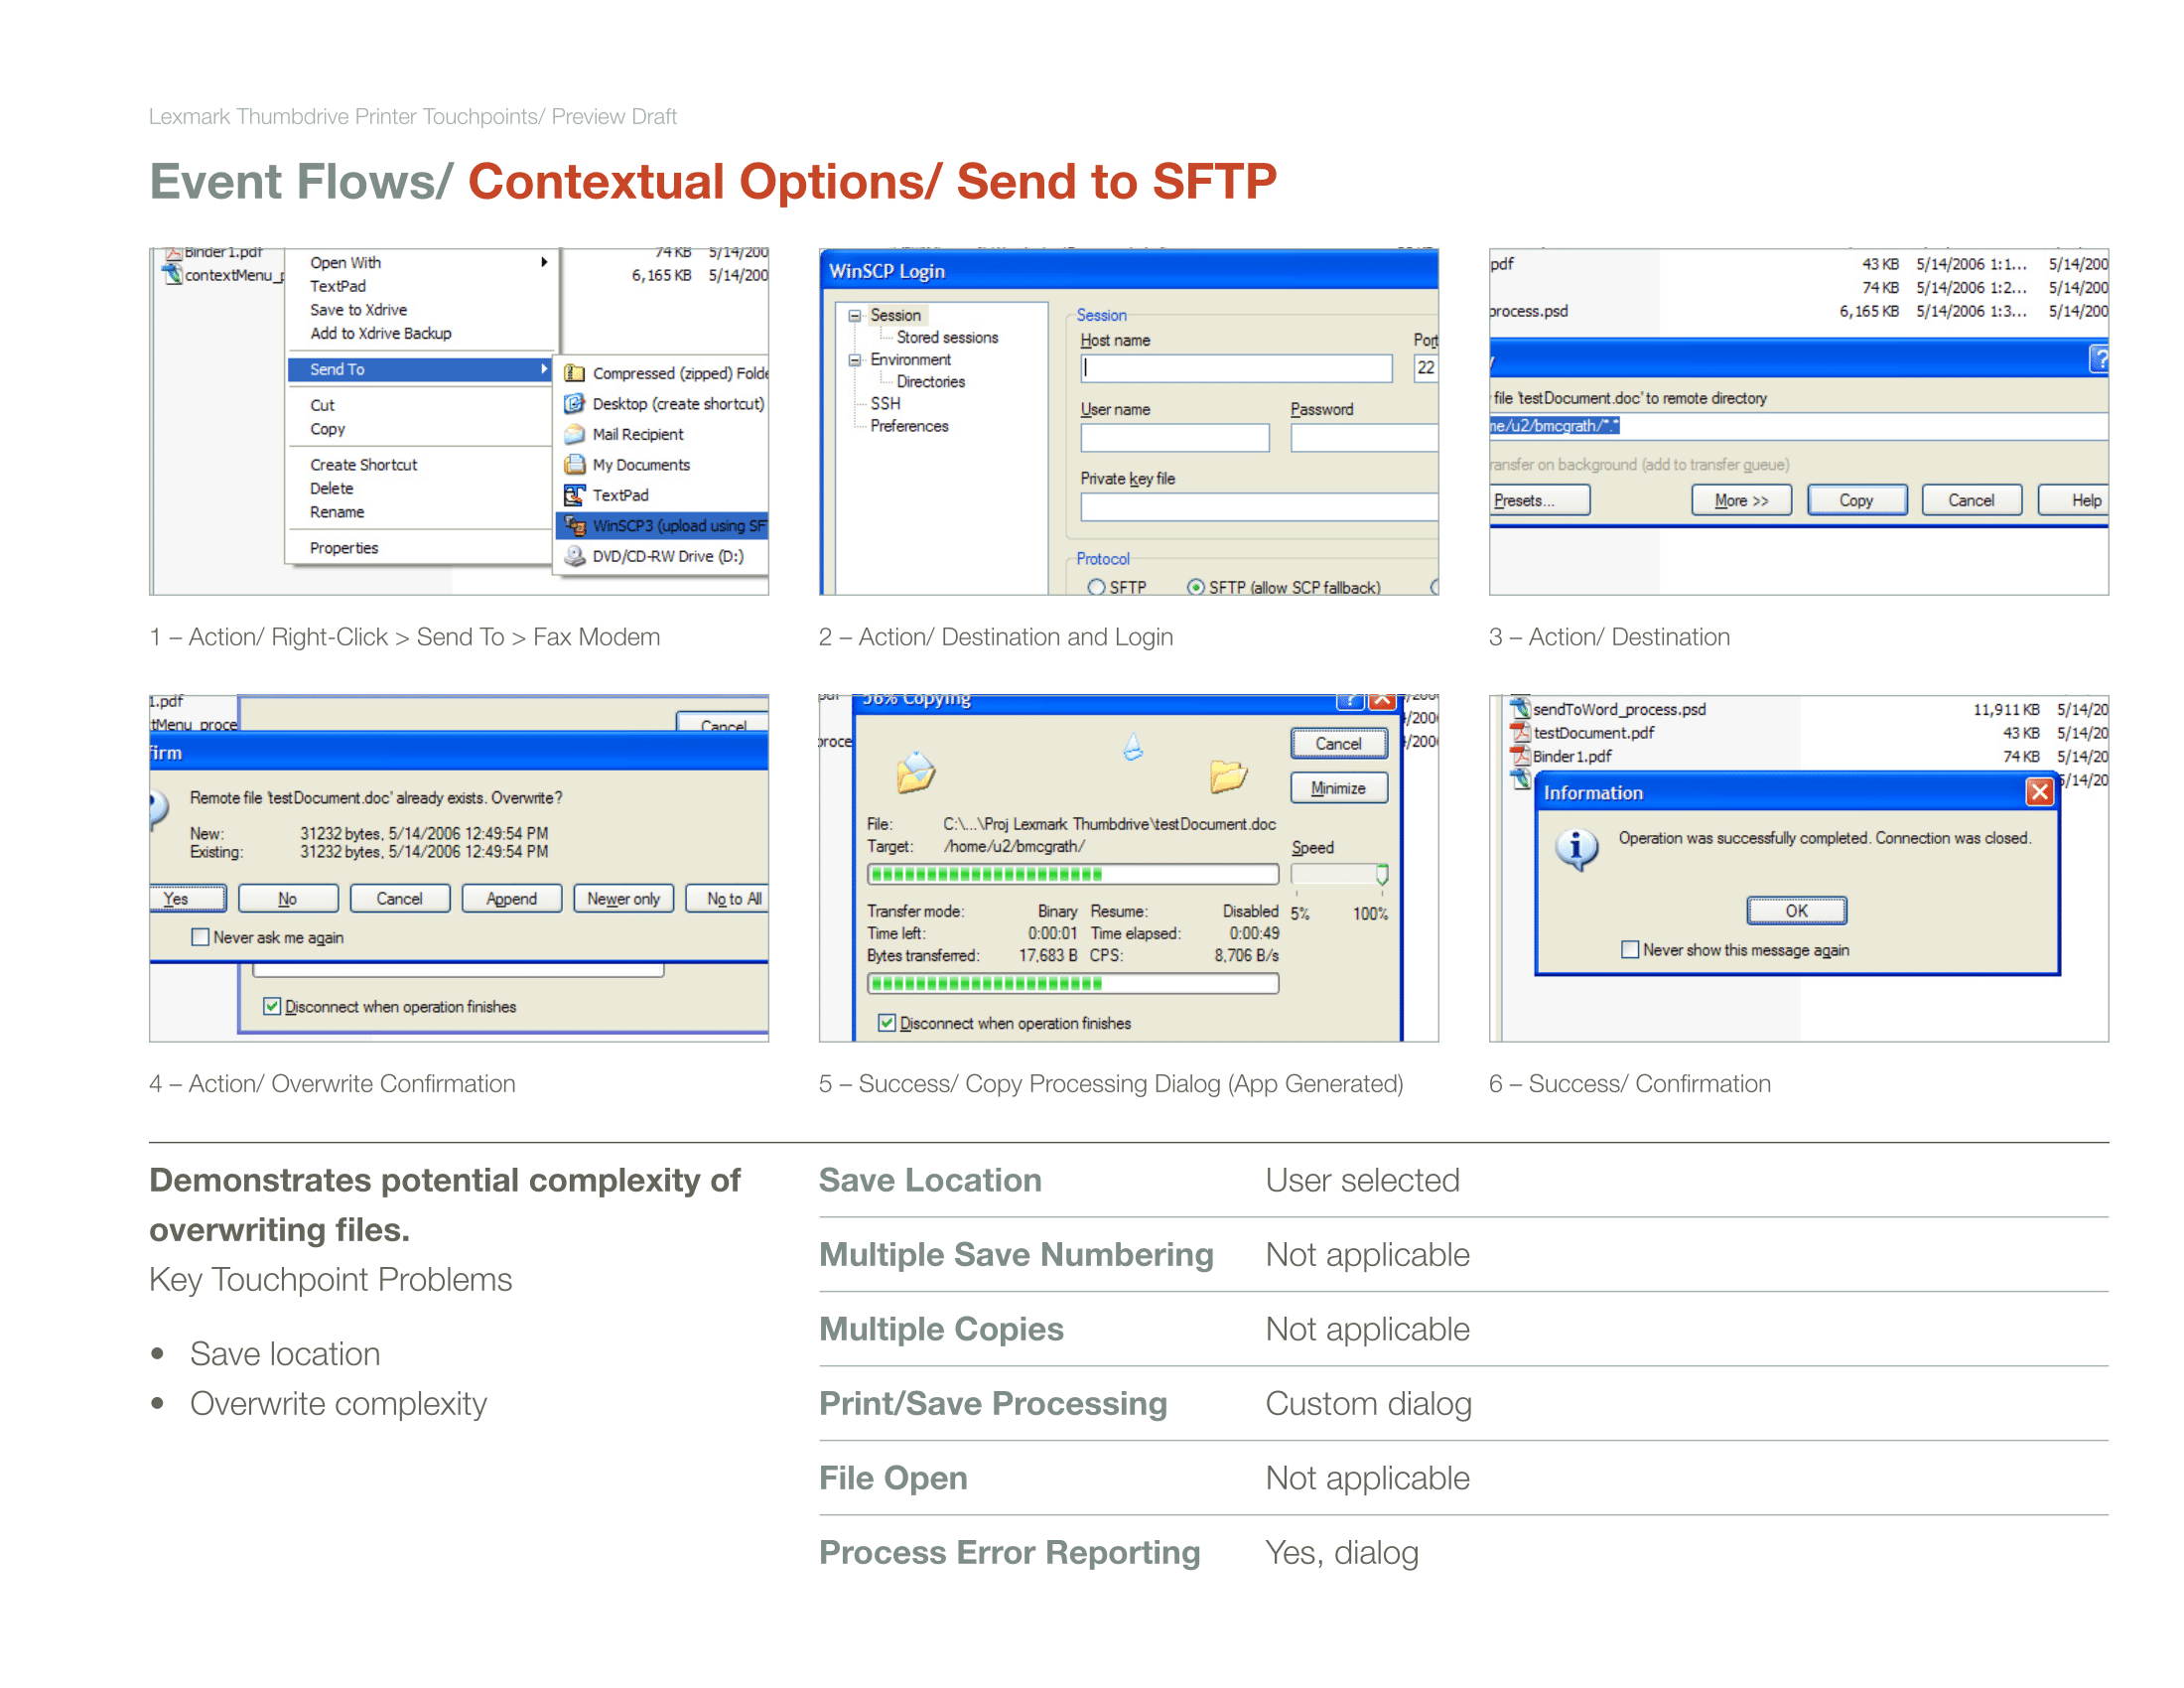Click the Binder1.pdf icon above the Information dialog
The image size is (2184, 1688).
(1520, 756)
